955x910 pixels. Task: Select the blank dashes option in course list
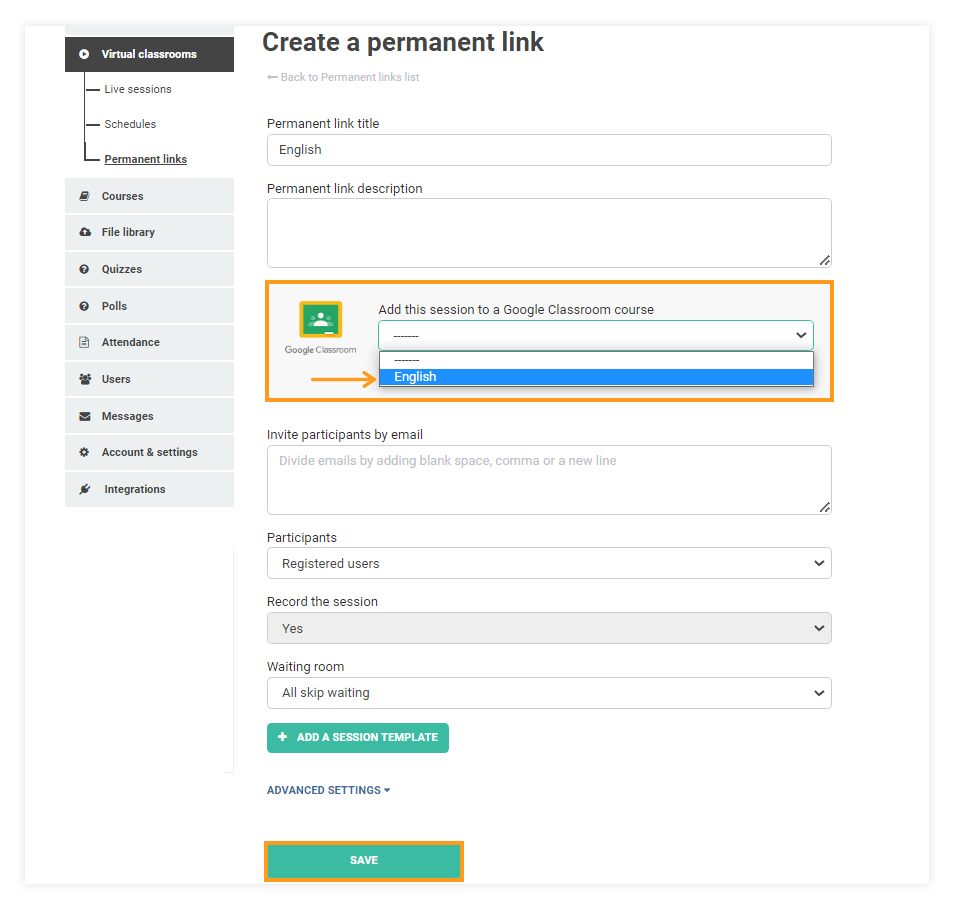(596, 361)
